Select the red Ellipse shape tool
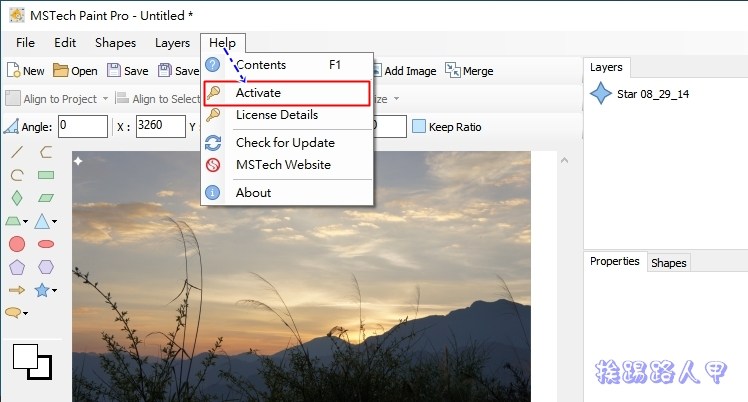The image size is (748, 402). 46,244
